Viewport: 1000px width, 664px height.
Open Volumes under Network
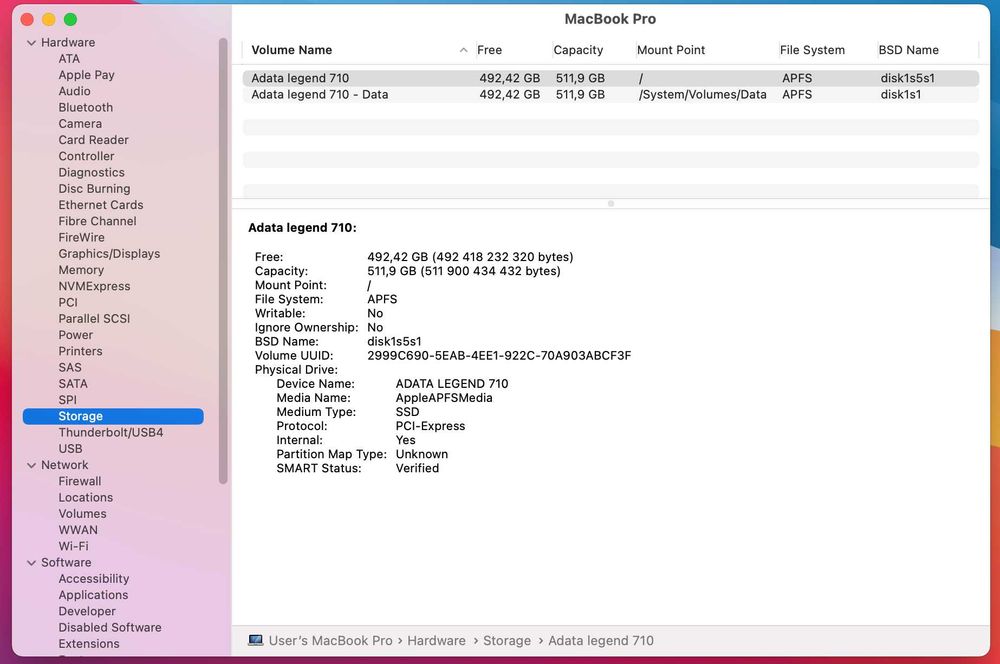click(x=82, y=514)
